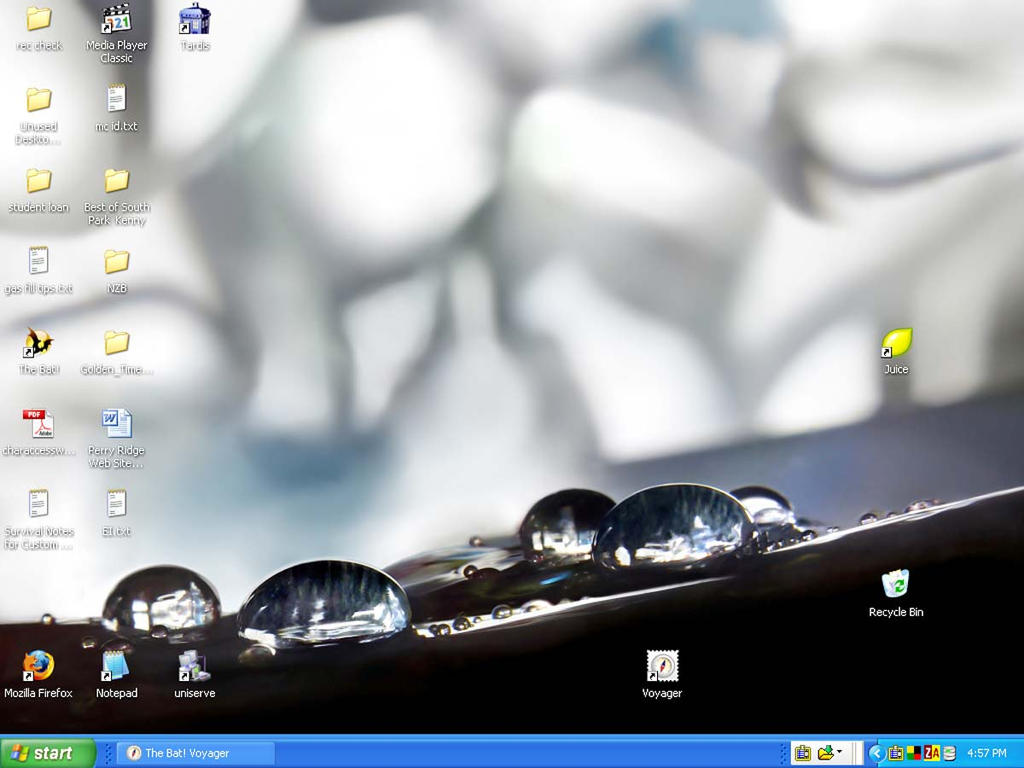Launch the Juice lemon shortcut
The width and height of the screenshot is (1024, 768).
896,351
